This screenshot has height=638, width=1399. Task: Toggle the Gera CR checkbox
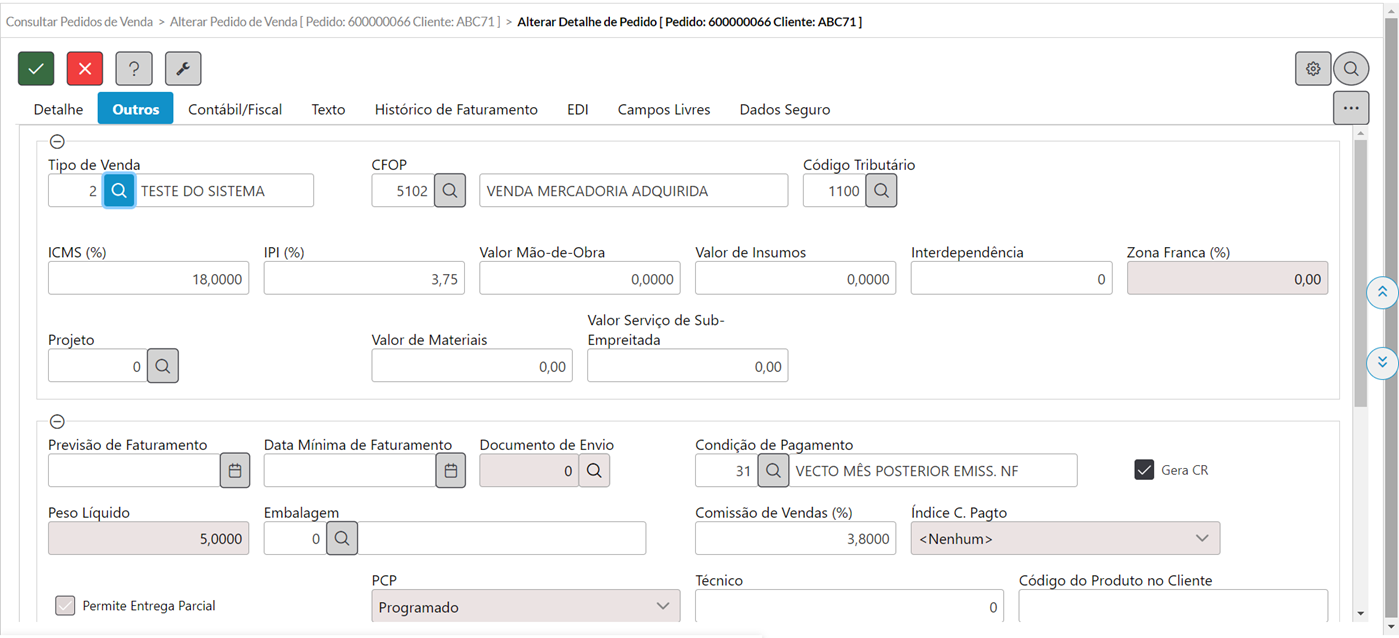tap(1144, 469)
